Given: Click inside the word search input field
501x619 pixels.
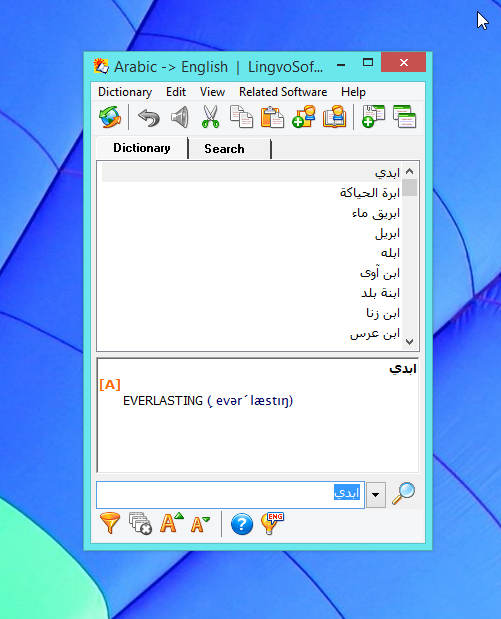Looking at the screenshot, I should point(230,495).
